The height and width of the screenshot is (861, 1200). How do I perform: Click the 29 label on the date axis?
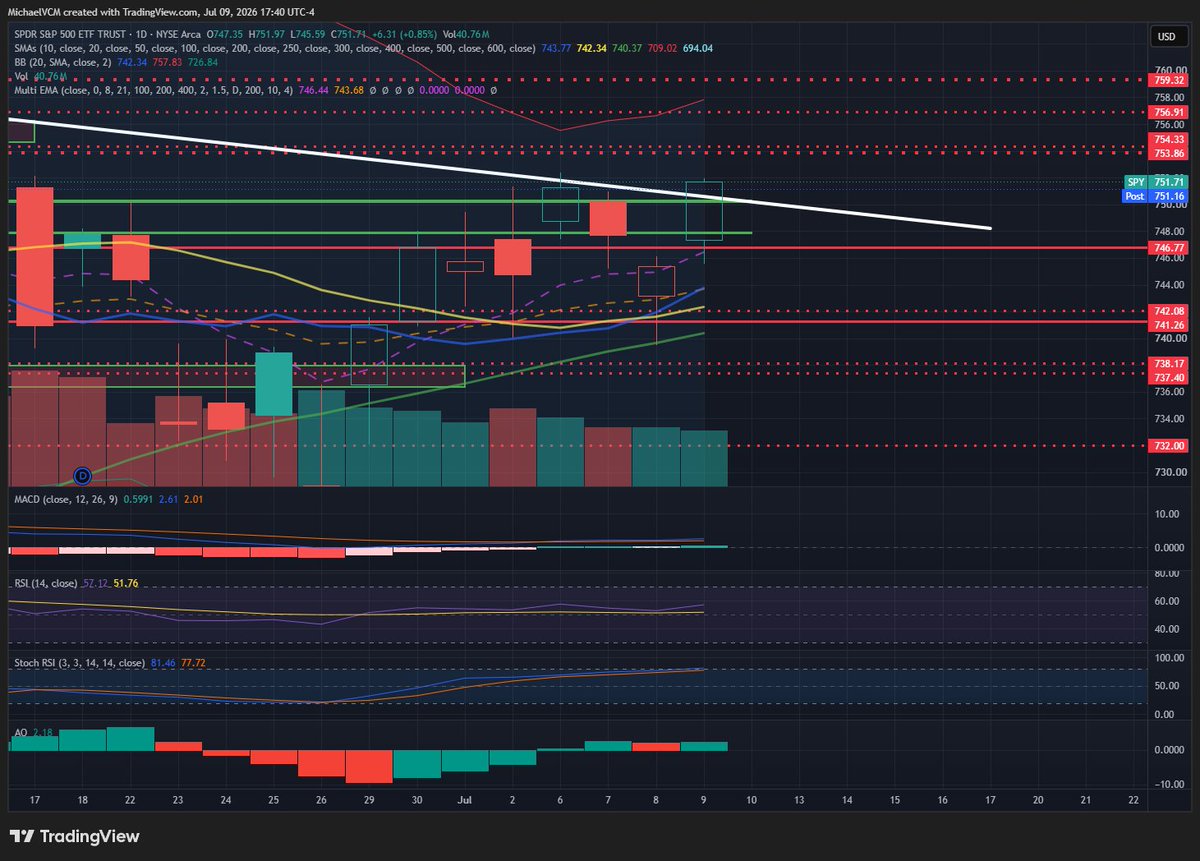[x=369, y=801]
